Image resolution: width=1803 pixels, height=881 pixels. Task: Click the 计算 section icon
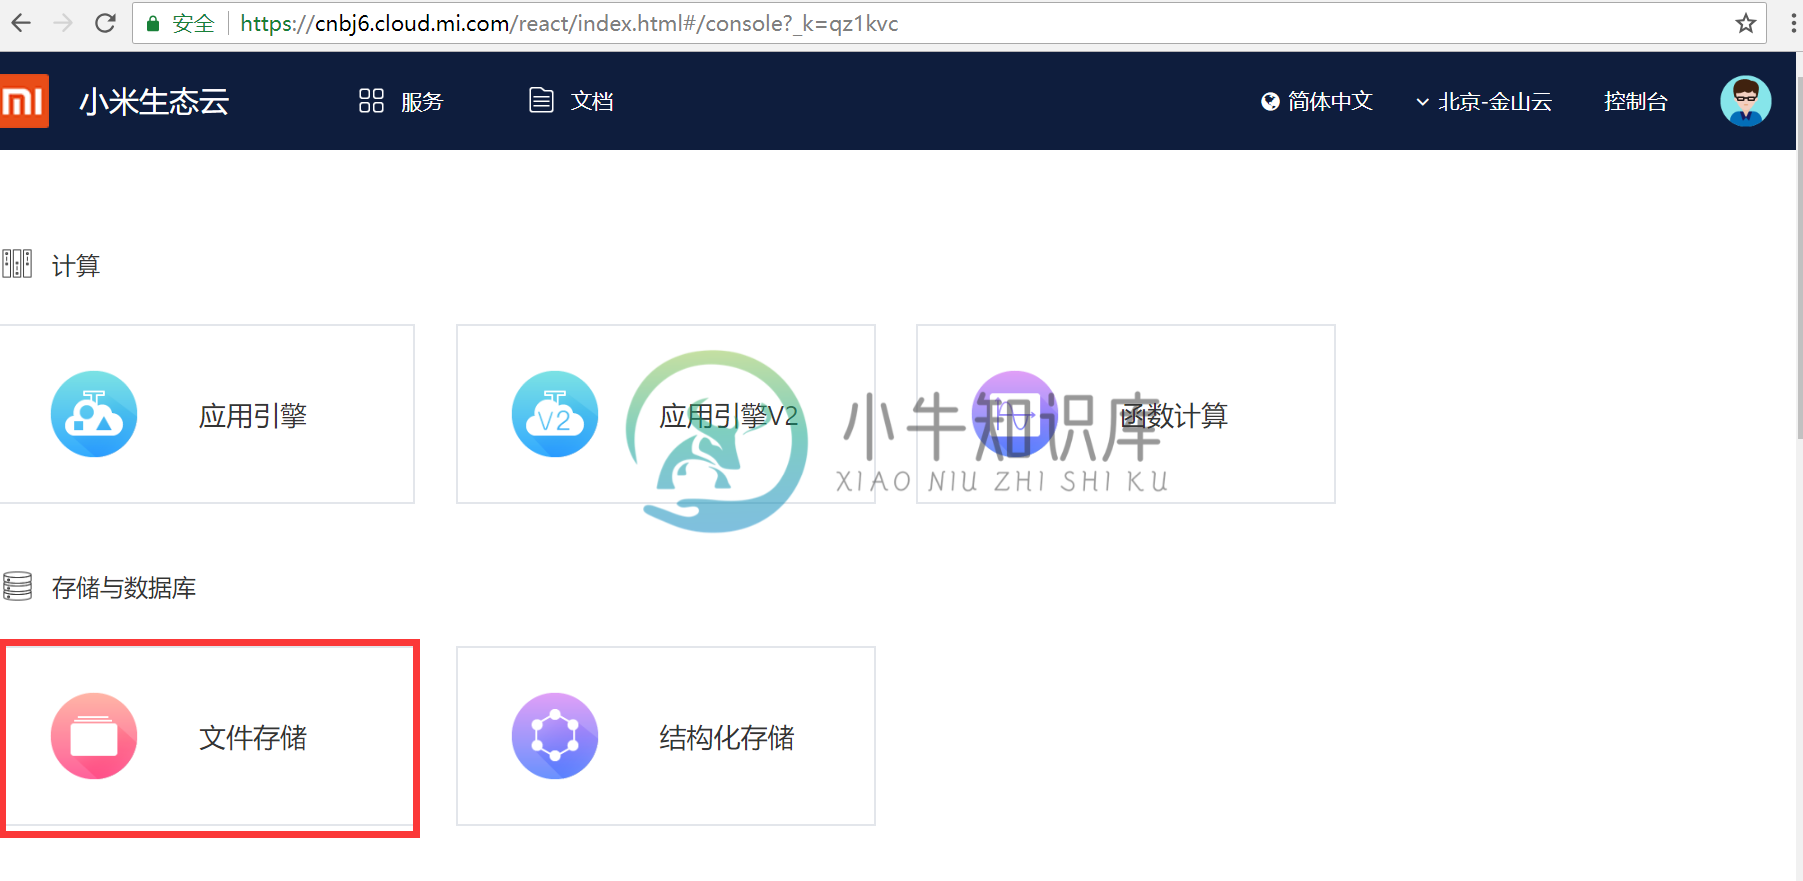point(17,264)
